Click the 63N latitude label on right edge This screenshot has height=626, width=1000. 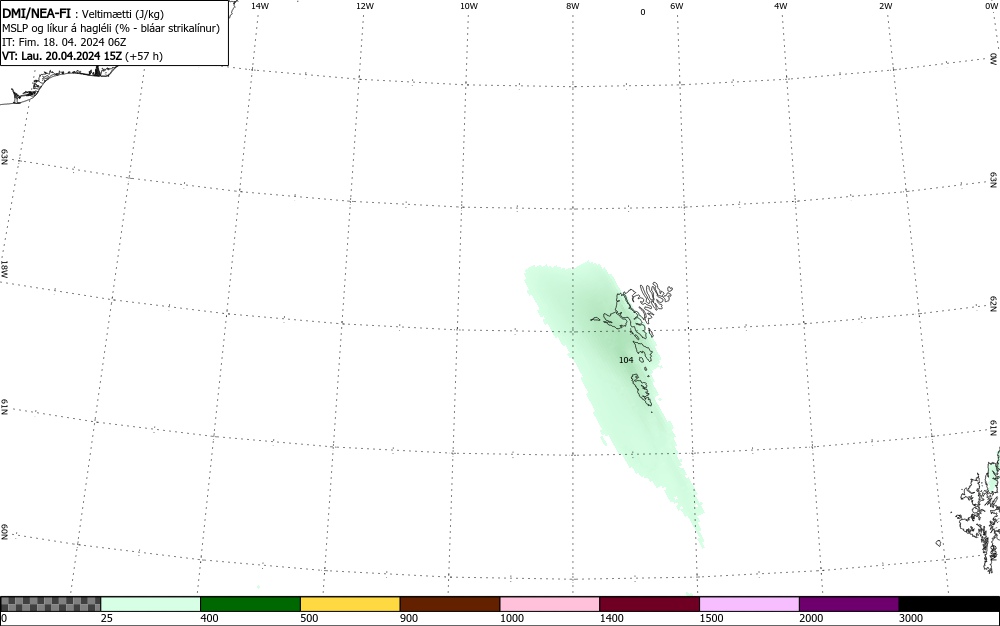(994, 180)
